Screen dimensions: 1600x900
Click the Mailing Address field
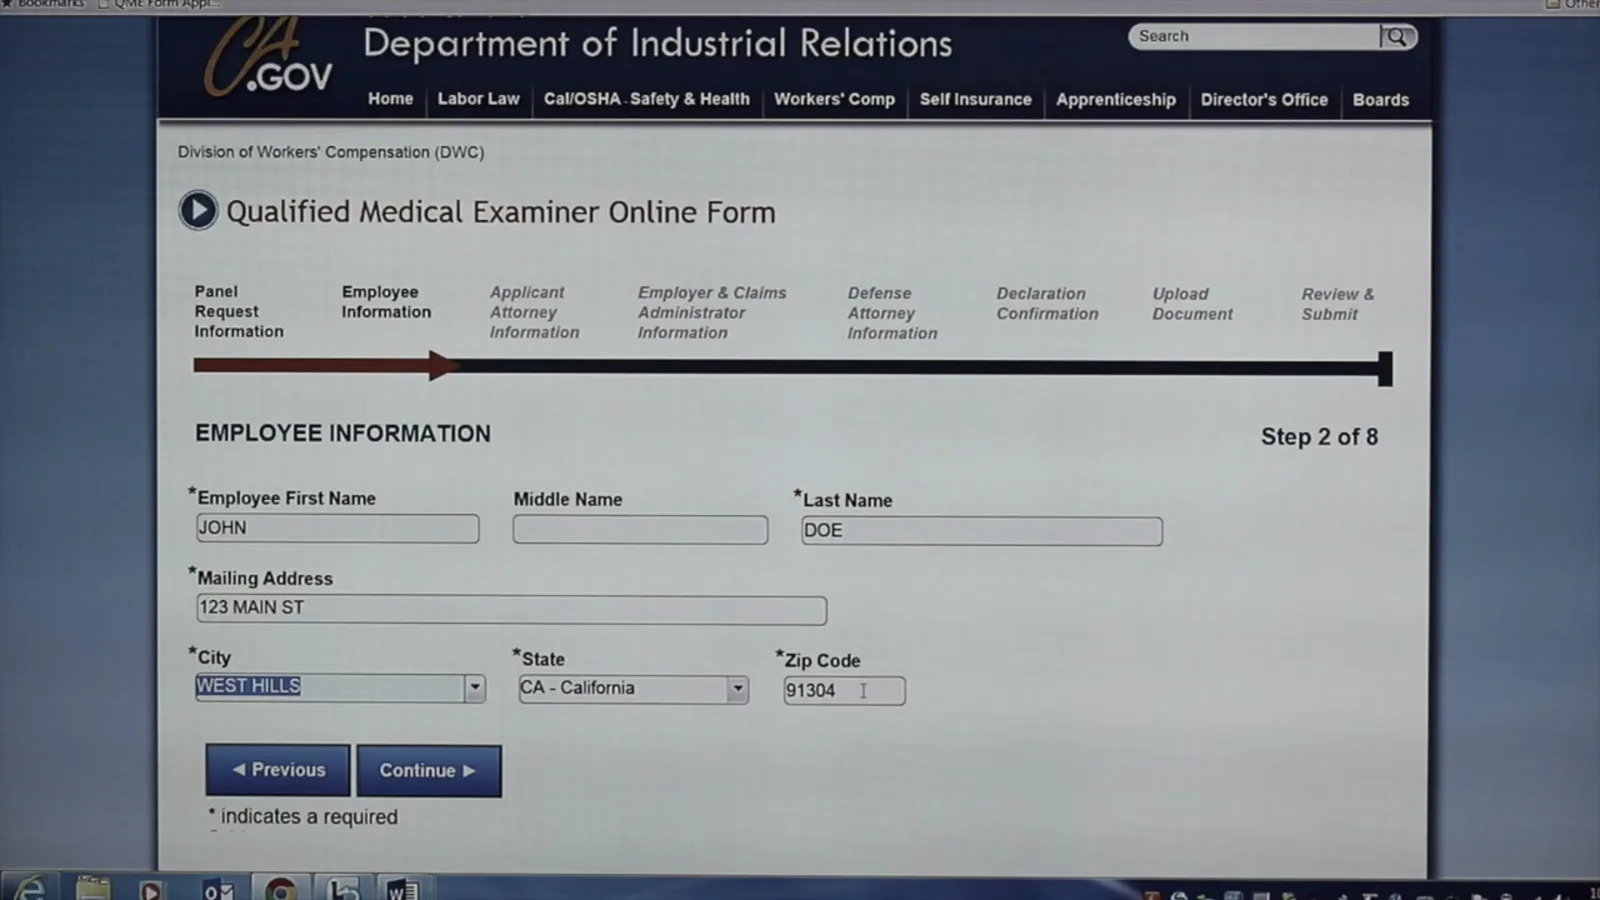[511, 609]
